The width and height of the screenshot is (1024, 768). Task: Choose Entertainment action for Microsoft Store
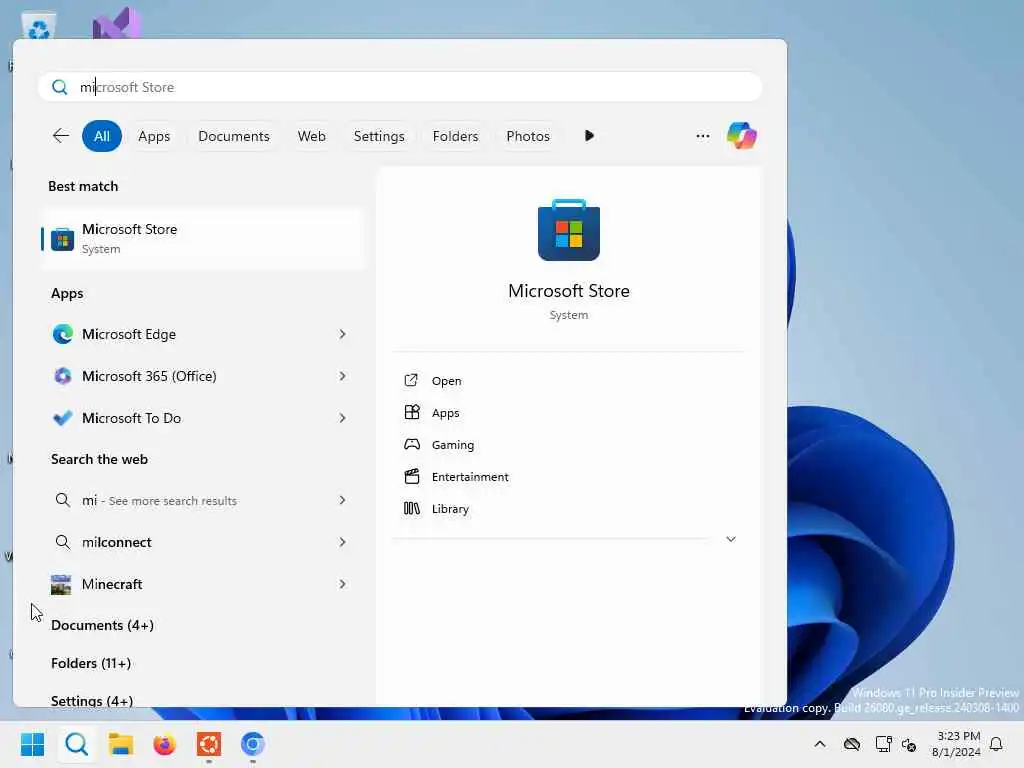coord(470,477)
